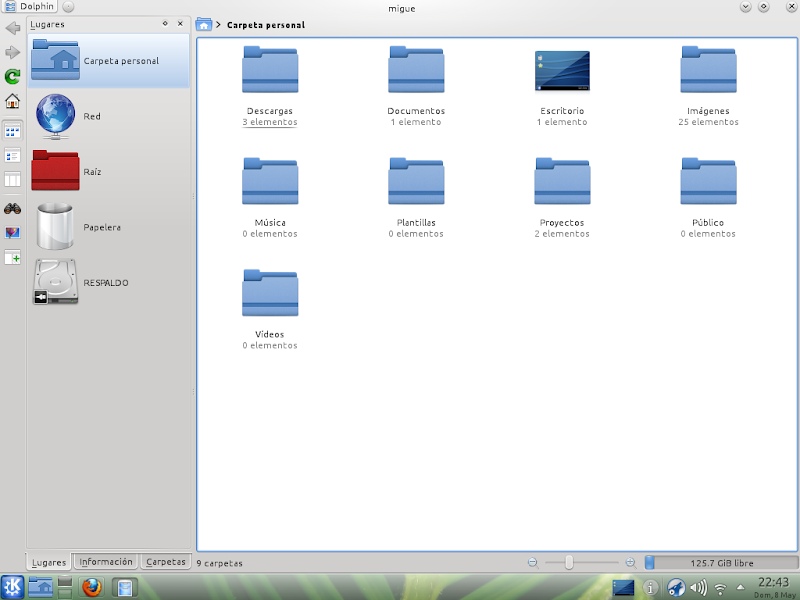
Task: Toggle previews with the picture icon
Action: [12, 233]
